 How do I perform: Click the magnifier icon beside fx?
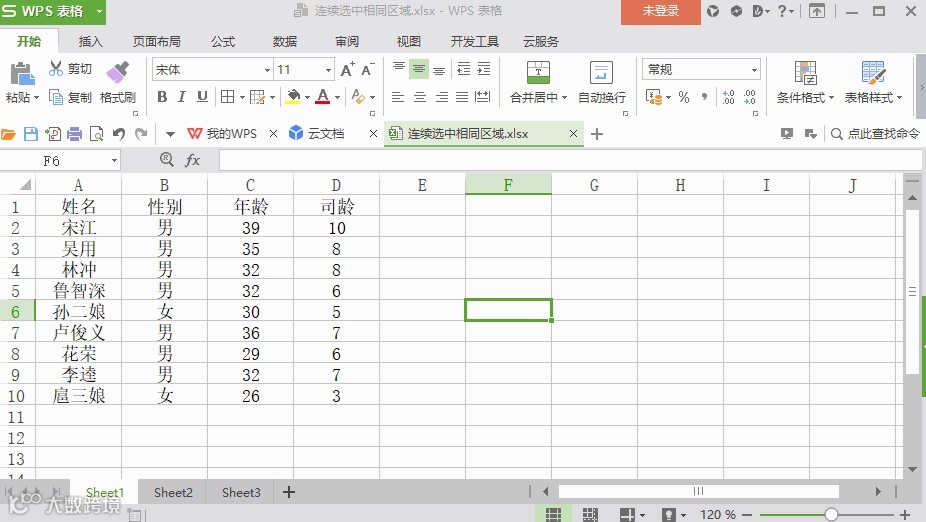point(167,159)
